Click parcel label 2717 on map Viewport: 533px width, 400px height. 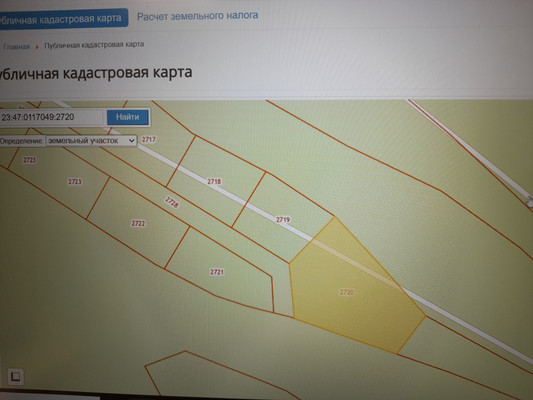[x=149, y=139]
